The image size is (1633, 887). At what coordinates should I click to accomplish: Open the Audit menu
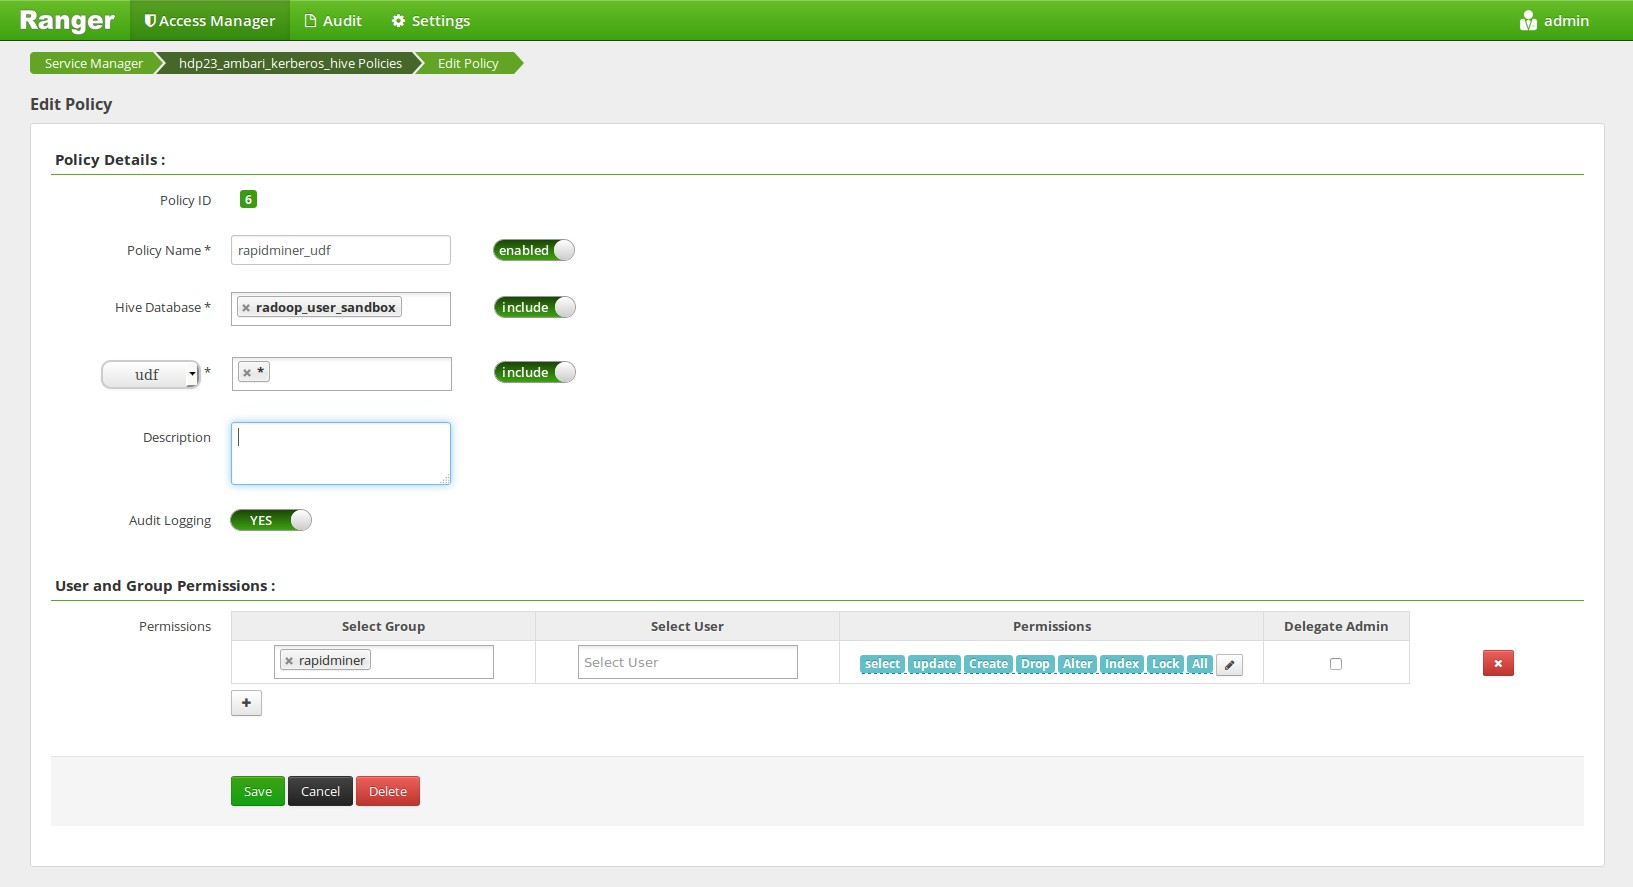[333, 21]
